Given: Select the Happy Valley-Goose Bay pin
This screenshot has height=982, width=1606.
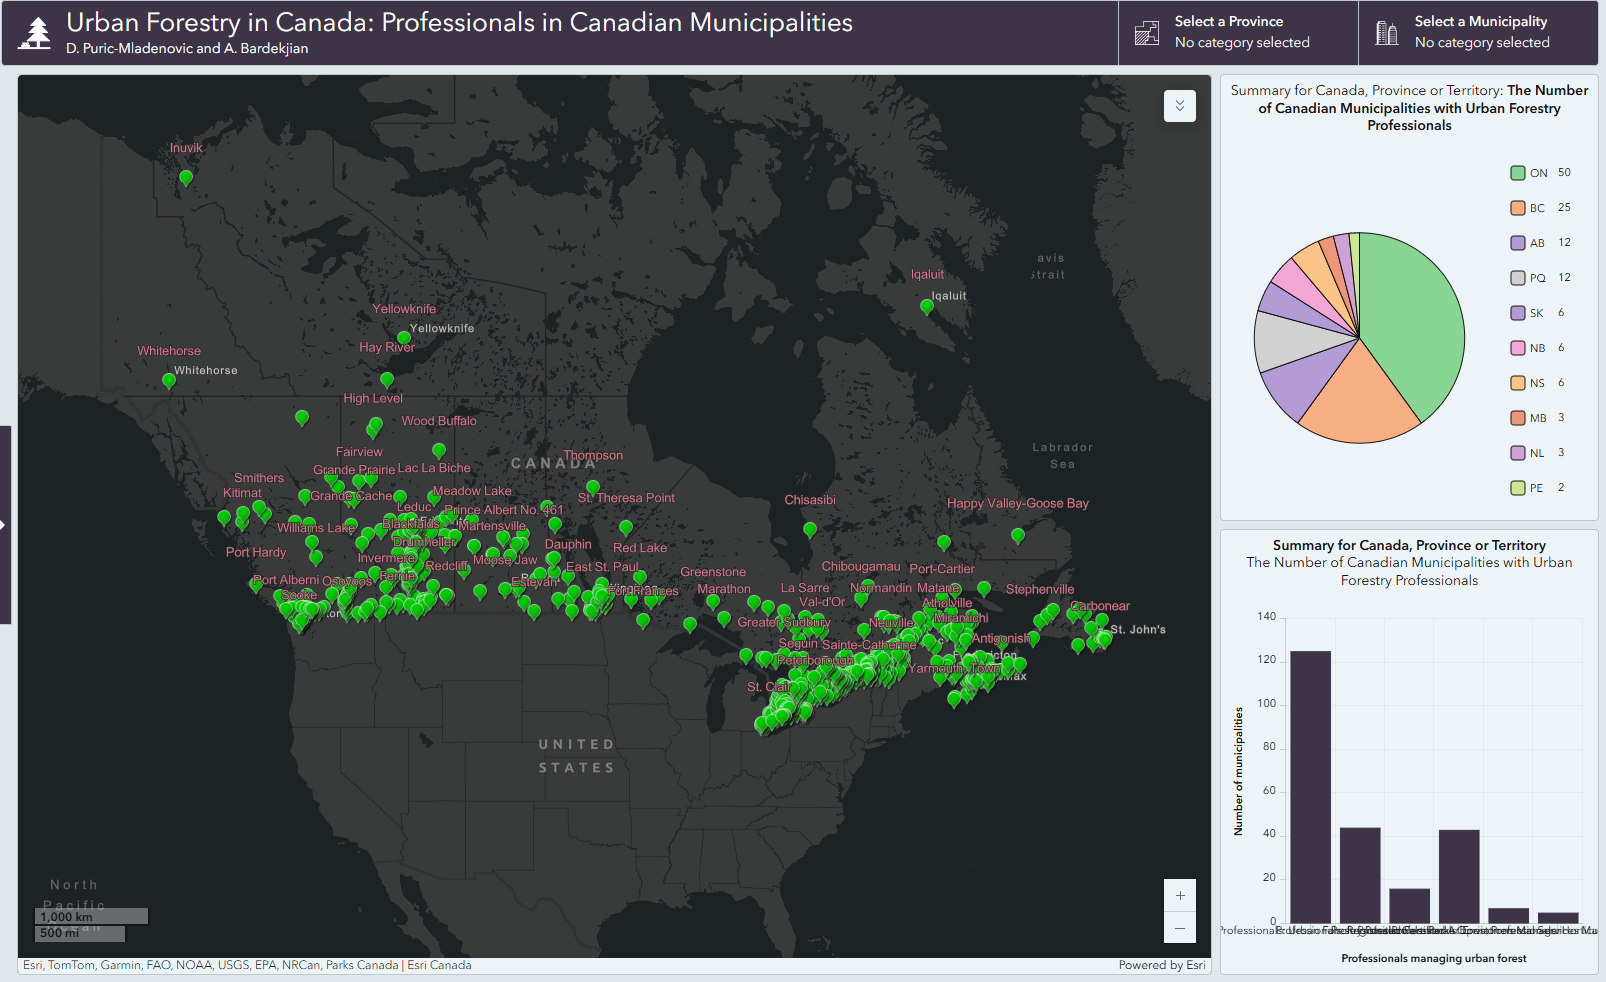Looking at the screenshot, I should 1018,536.
